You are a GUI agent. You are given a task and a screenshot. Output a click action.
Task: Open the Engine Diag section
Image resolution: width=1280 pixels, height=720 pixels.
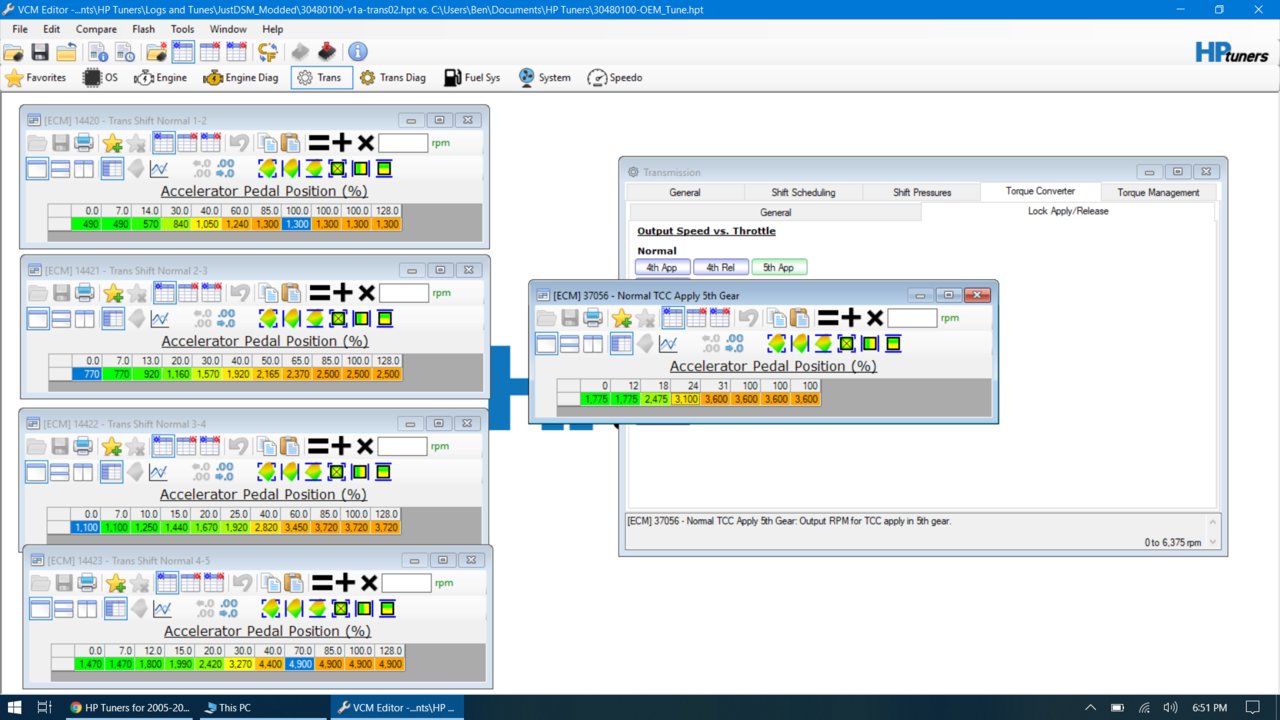[240, 77]
